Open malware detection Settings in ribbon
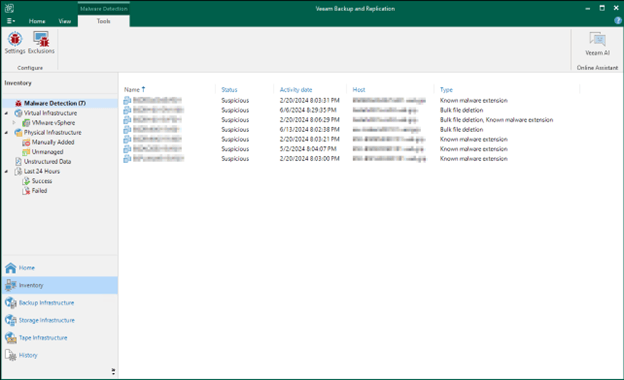The height and width of the screenshot is (380, 624). click(15, 43)
